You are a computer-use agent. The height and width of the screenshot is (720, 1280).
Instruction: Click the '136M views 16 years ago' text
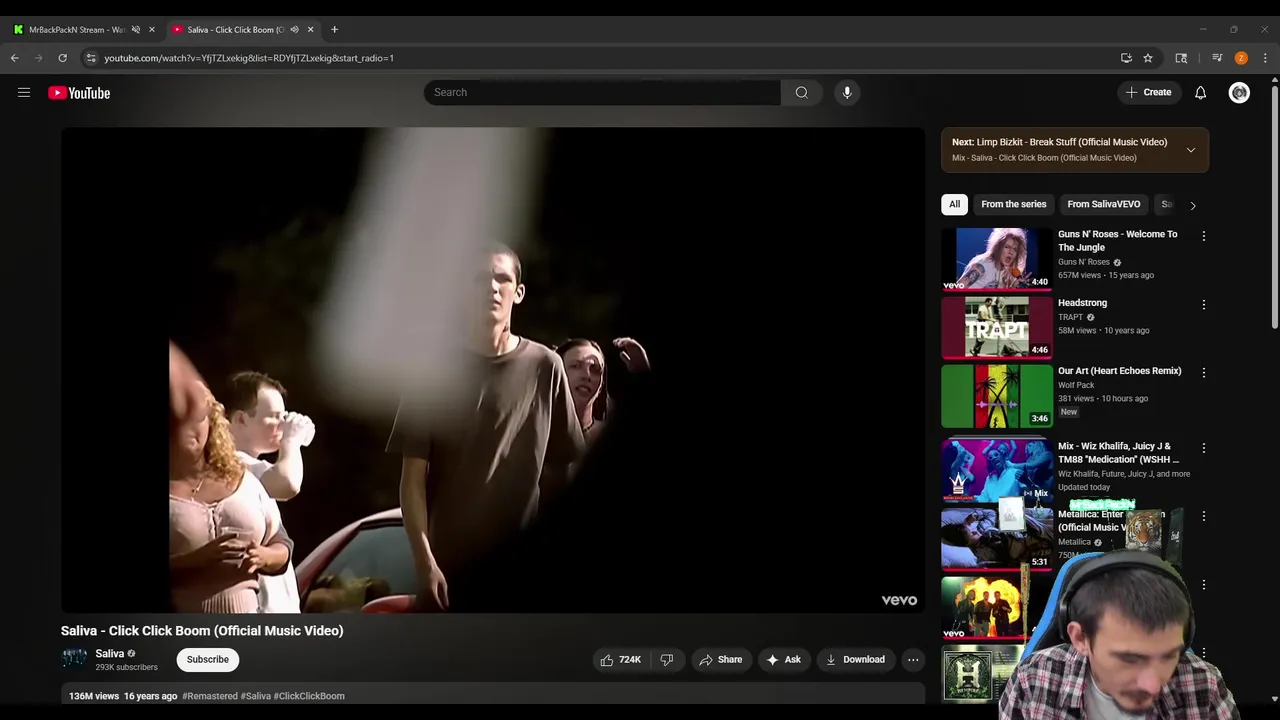coord(123,696)
